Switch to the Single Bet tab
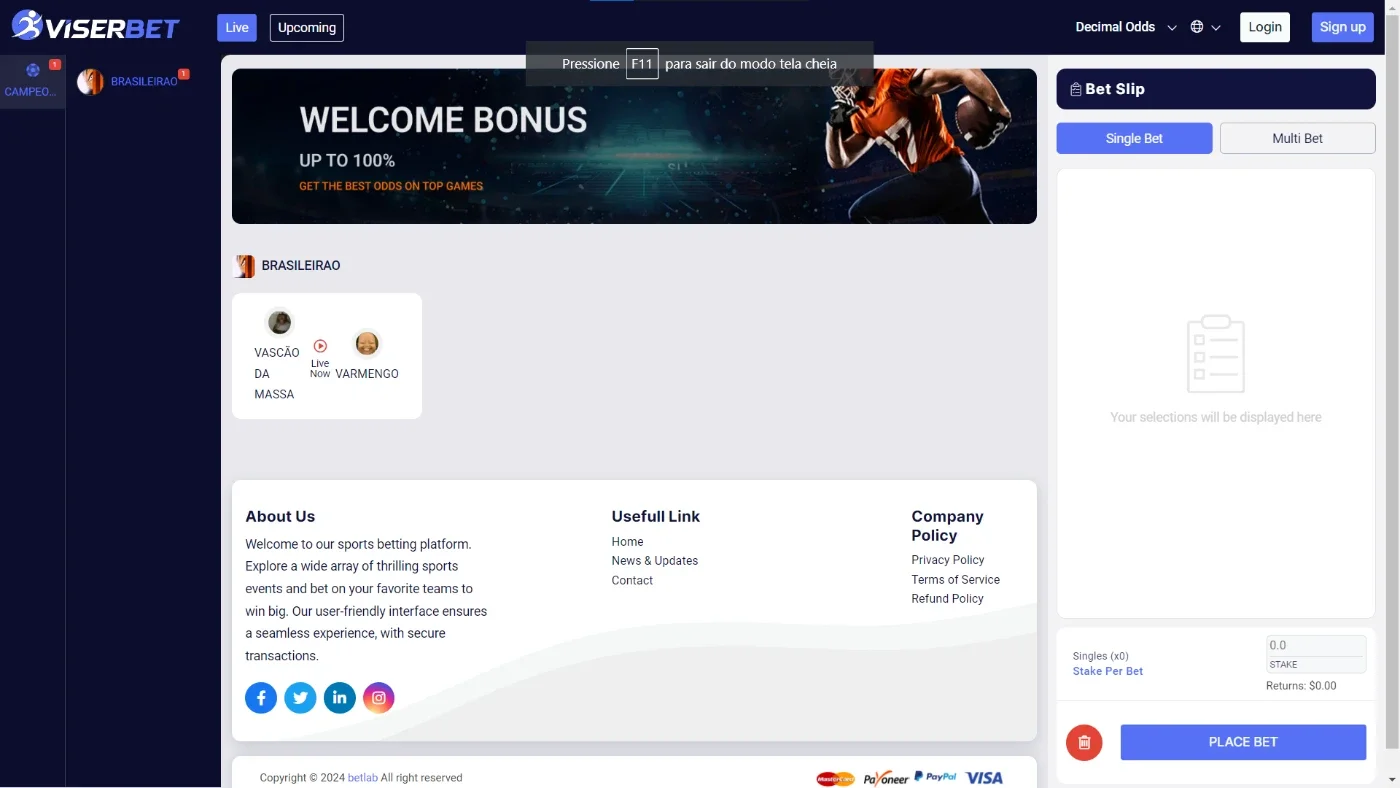This screenshot has height=788, width=1400. 1134,138
